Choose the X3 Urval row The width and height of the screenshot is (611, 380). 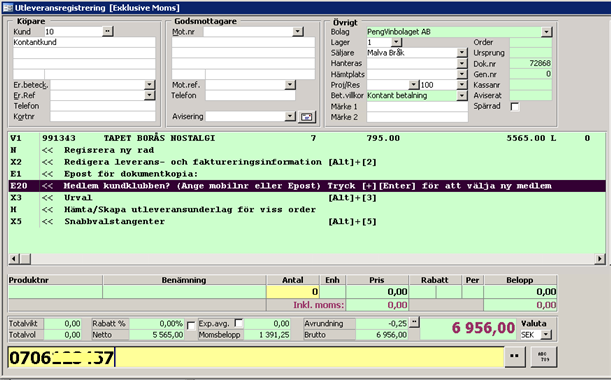click(x=307, y=198)
